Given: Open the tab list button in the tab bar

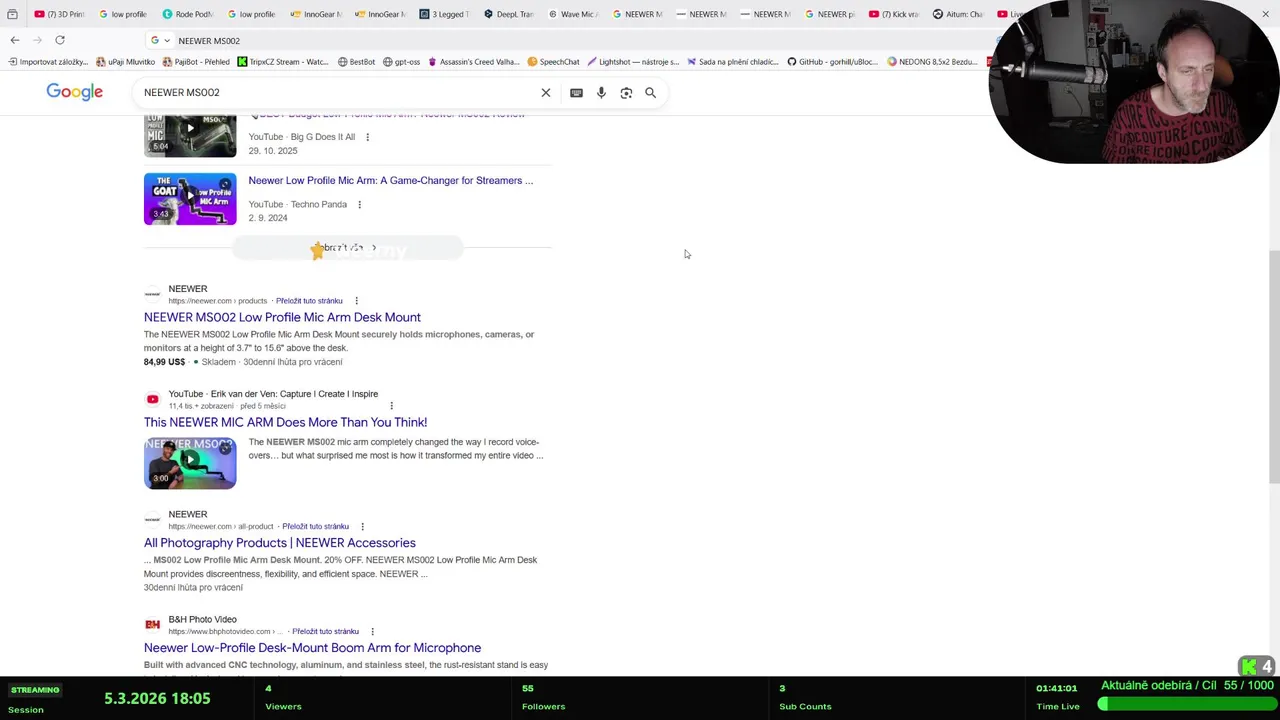Looking at the screenshot, I should pos(12,14).
